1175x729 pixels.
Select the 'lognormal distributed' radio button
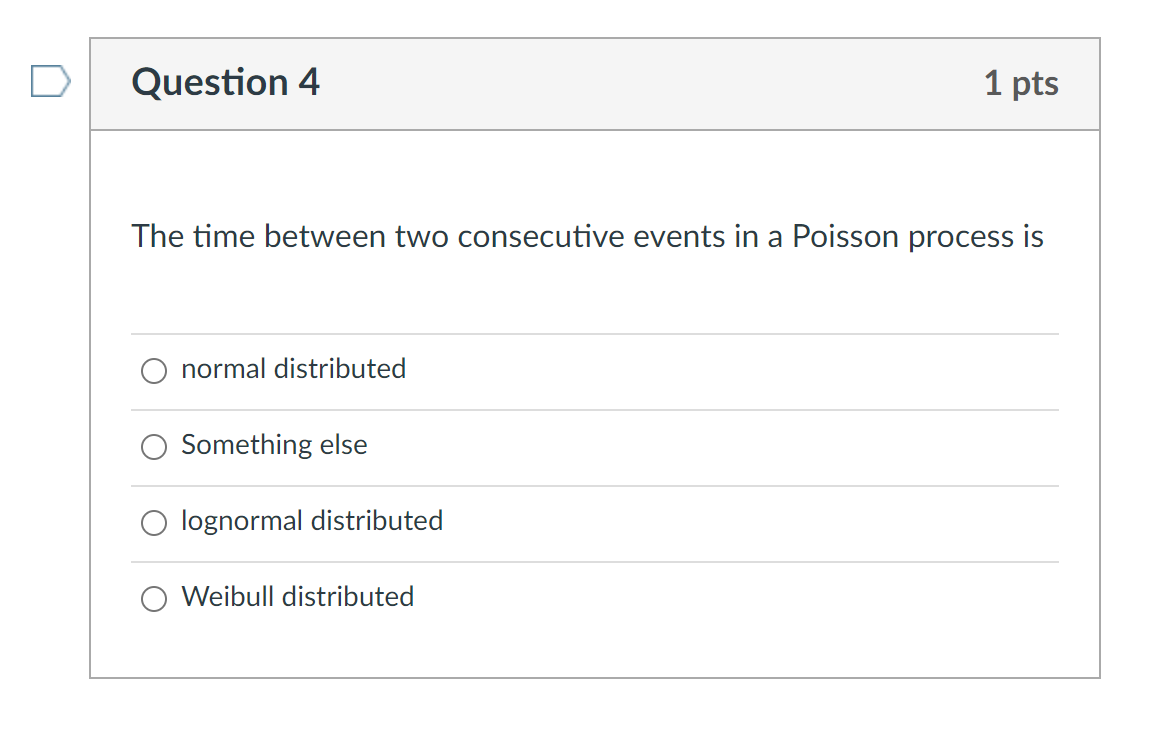point(153,522)
